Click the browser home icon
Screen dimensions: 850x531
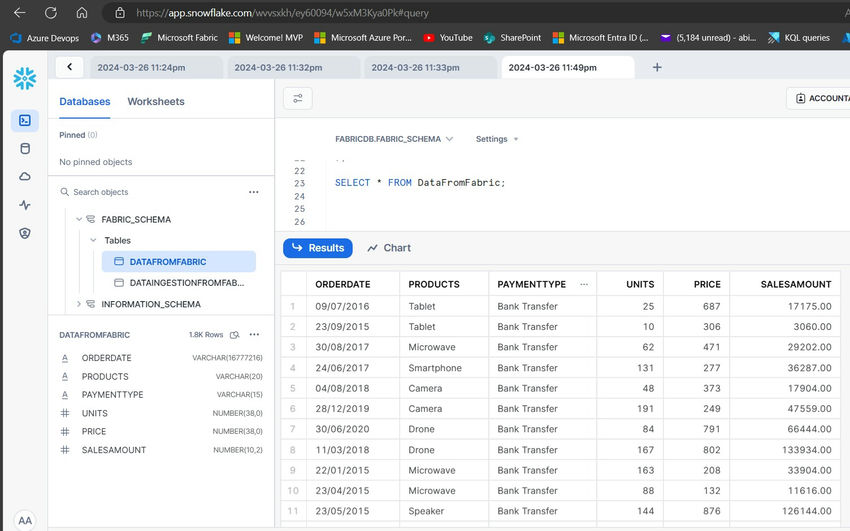click(82, 13)
